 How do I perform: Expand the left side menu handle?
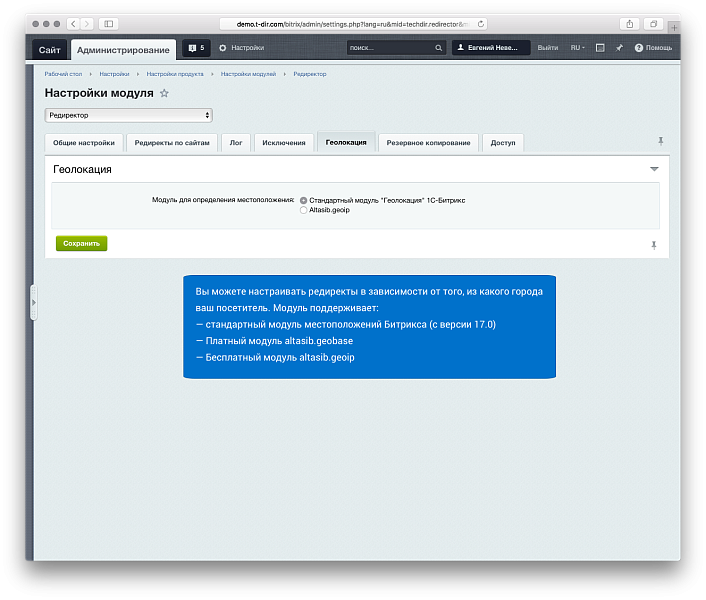(x=33, y=302)
